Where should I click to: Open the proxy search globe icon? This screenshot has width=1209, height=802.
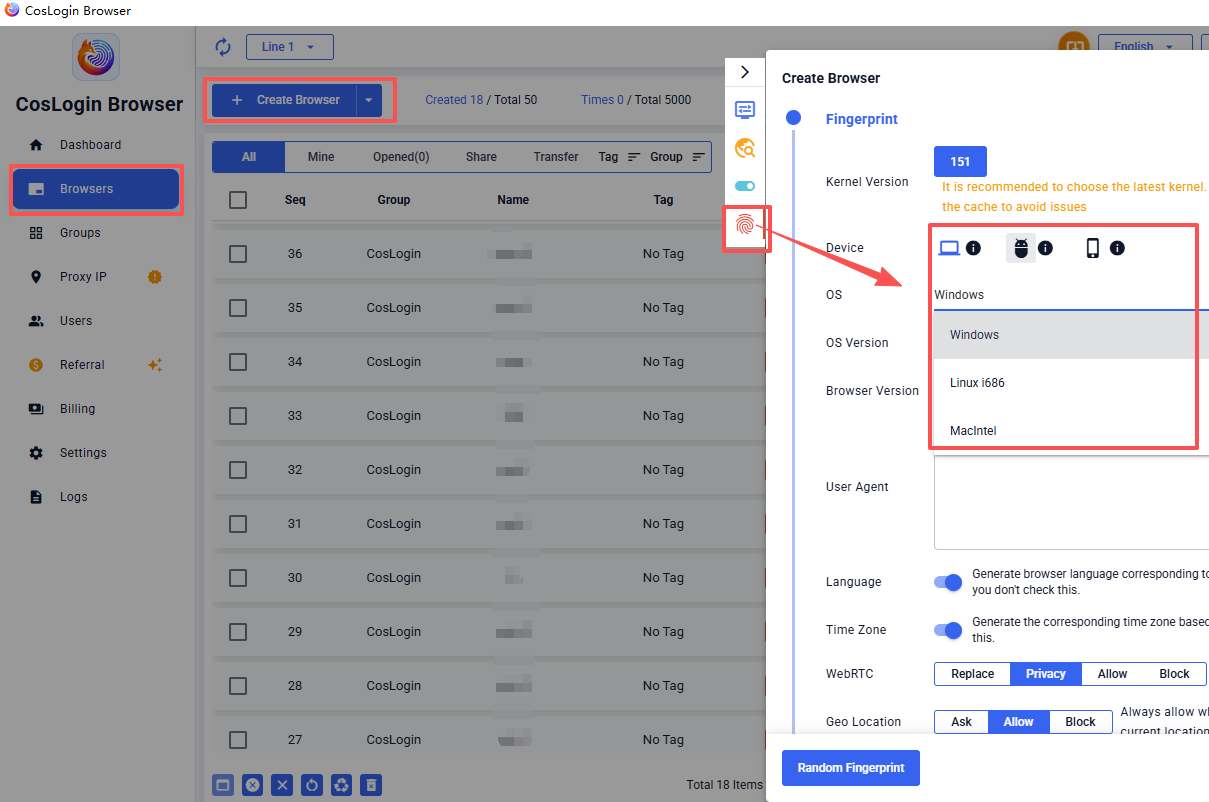coord(745,148)
